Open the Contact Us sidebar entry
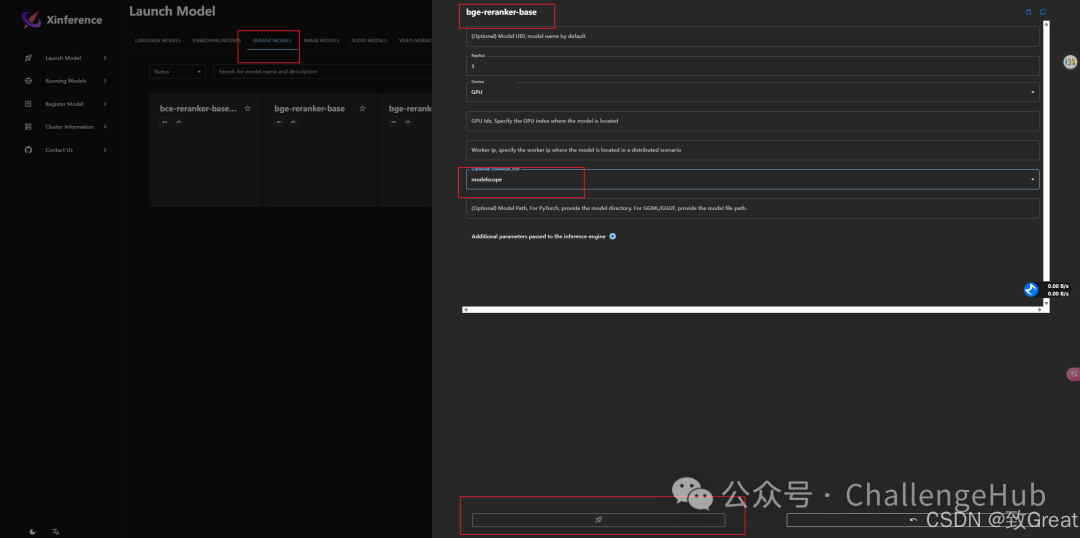The image size is (1080, 538). (x=66, y=149)
